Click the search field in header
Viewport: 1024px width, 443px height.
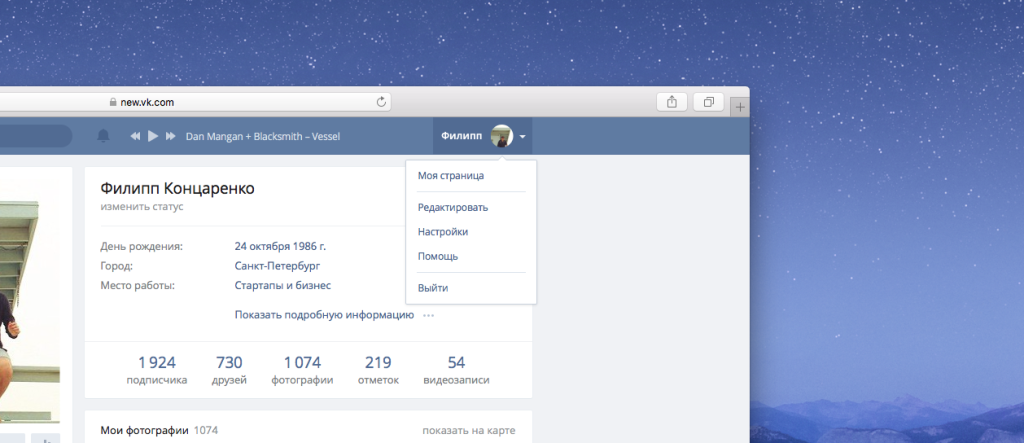(x=36, y=136)
